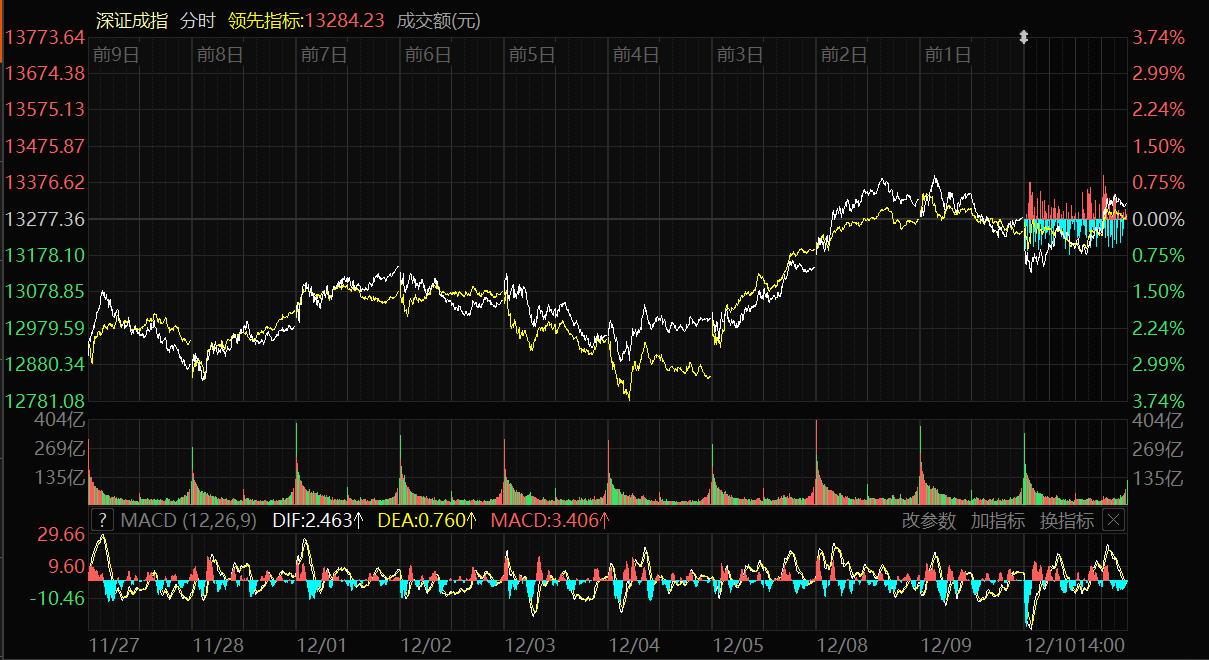Click the 成交额(元) legend label
Viewport: 1209px width, 660px height.
point(439,21)
